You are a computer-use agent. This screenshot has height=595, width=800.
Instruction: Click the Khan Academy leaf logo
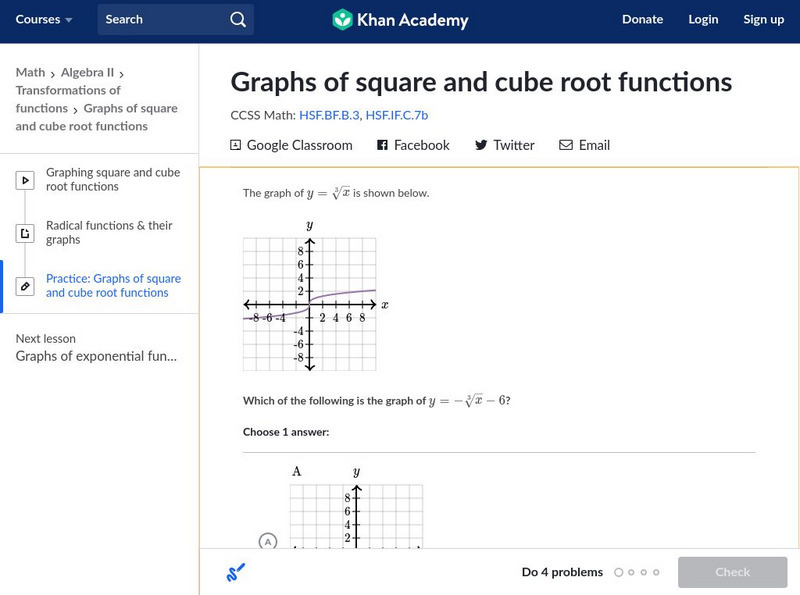[x=344, y=19]
